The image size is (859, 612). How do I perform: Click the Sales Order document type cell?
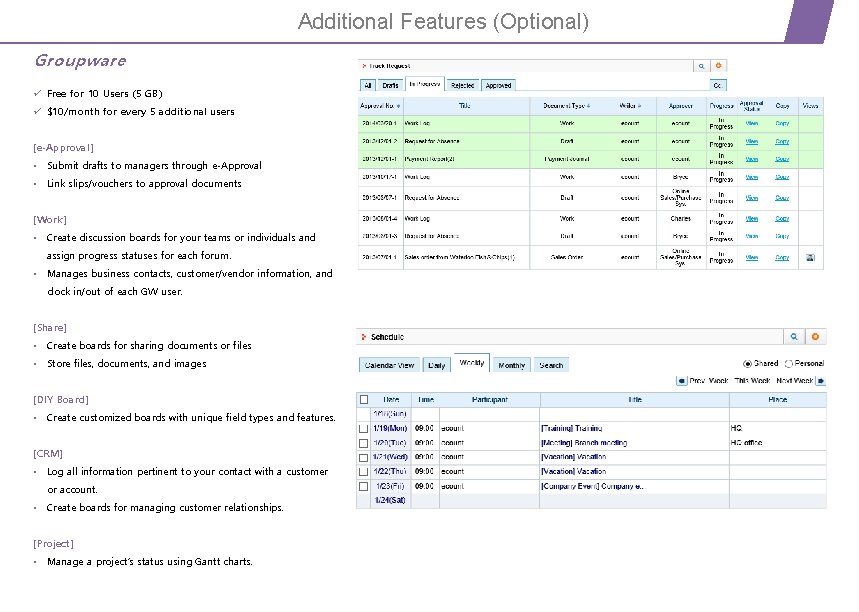[x=567, y=258]
